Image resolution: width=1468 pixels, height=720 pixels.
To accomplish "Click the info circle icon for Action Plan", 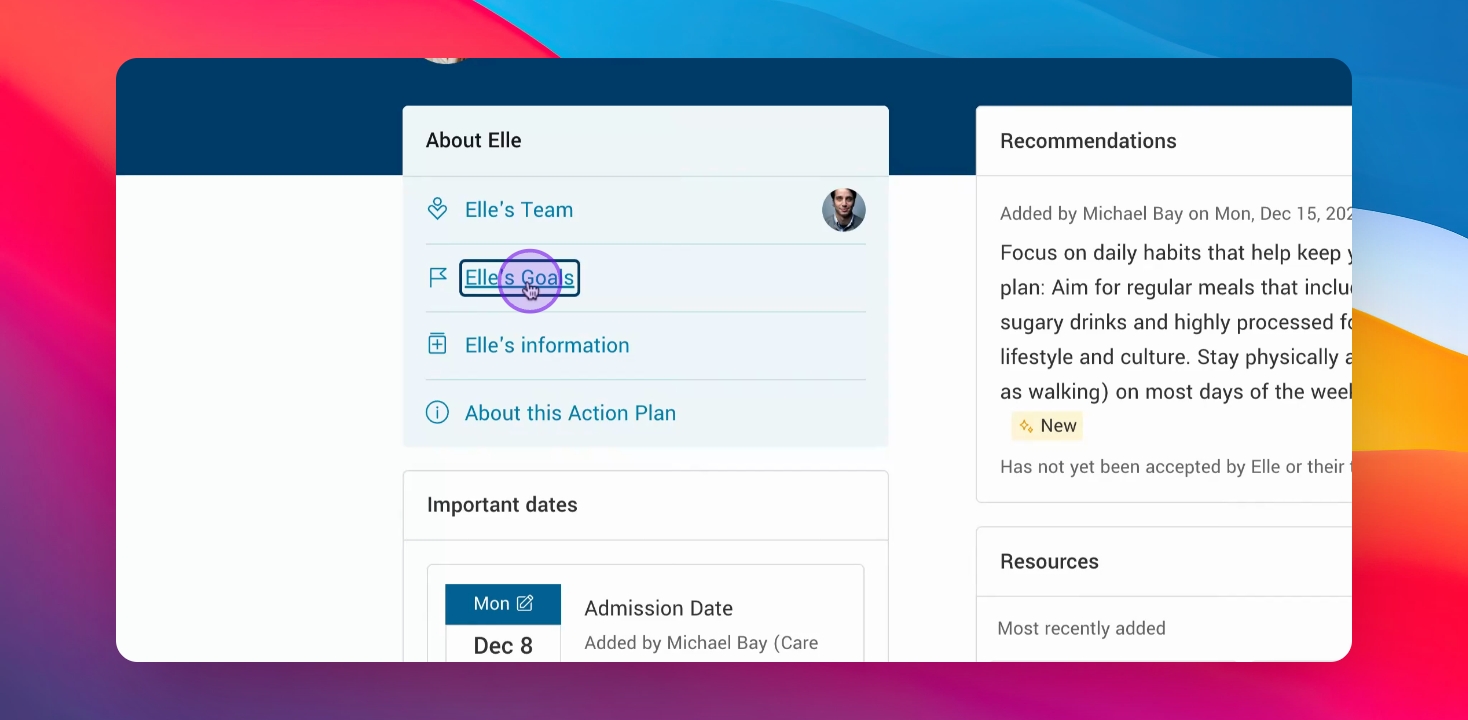I will (437, 413).
